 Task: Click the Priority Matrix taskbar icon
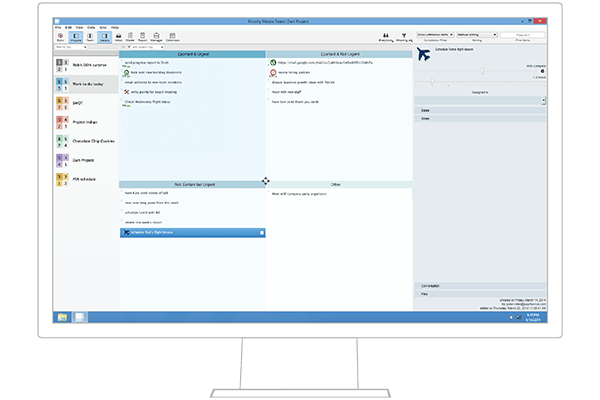point(80,317)
